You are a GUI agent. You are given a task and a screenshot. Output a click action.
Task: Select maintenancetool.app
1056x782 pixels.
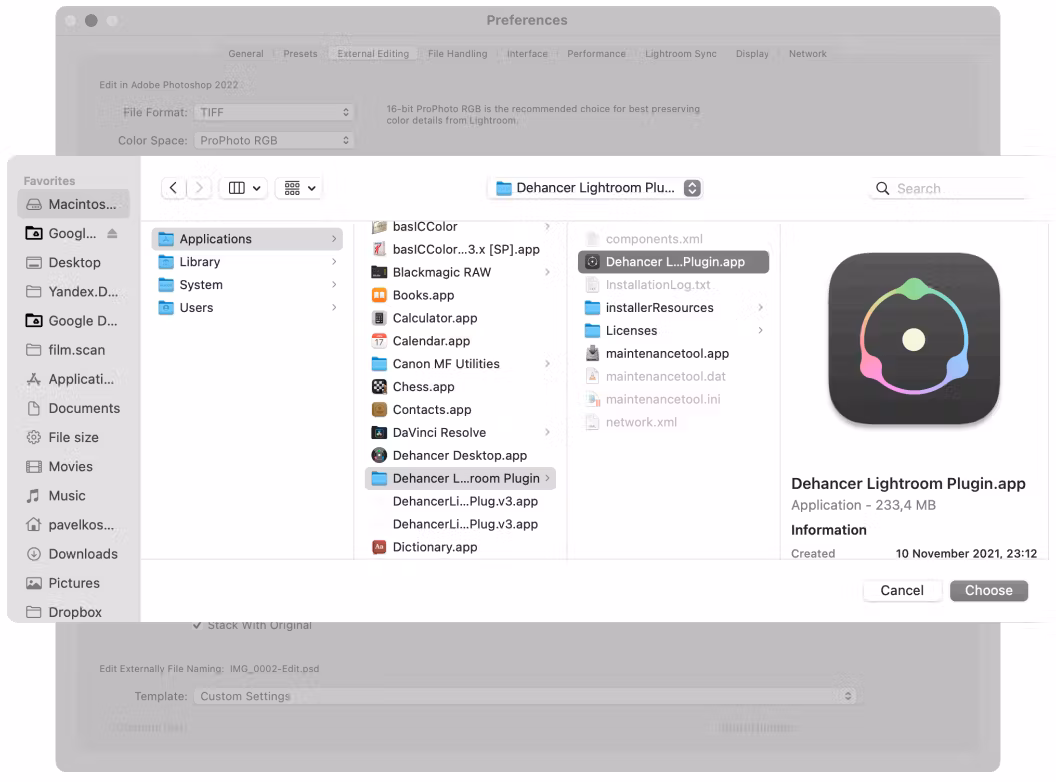(x=673, y=353)
